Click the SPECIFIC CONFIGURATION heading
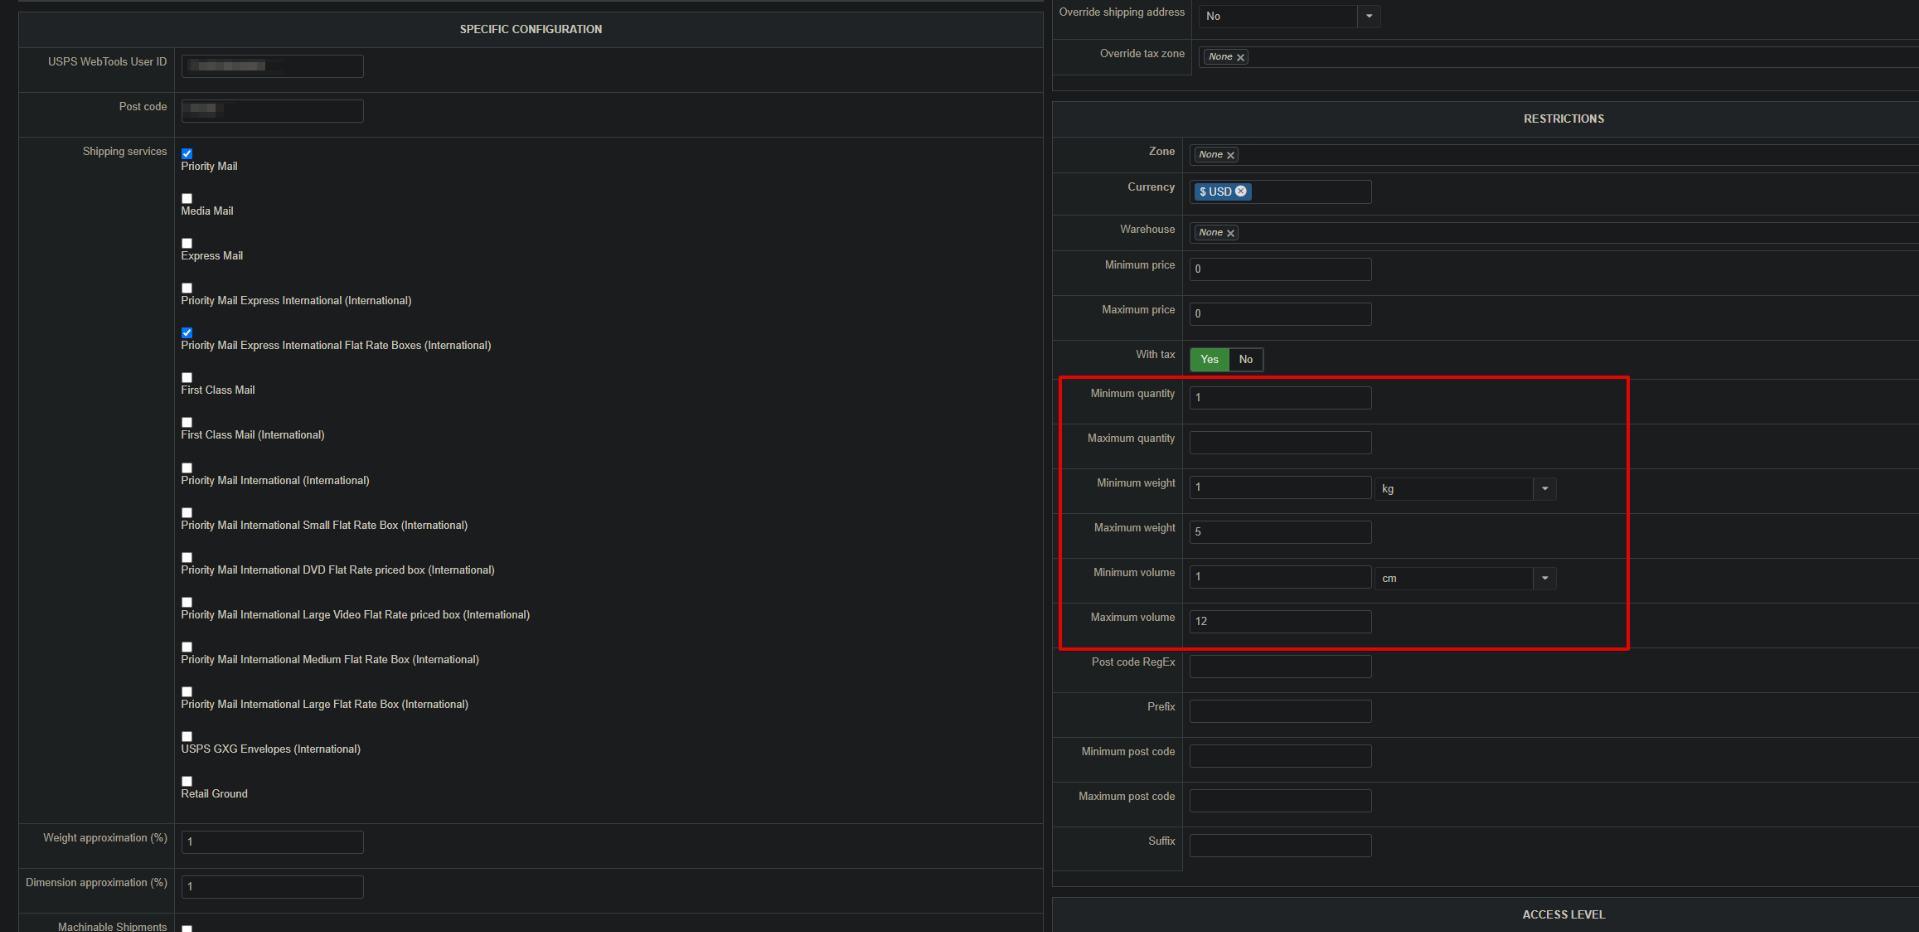Viewport: 1919px width, 932px height. coord(531,30)
